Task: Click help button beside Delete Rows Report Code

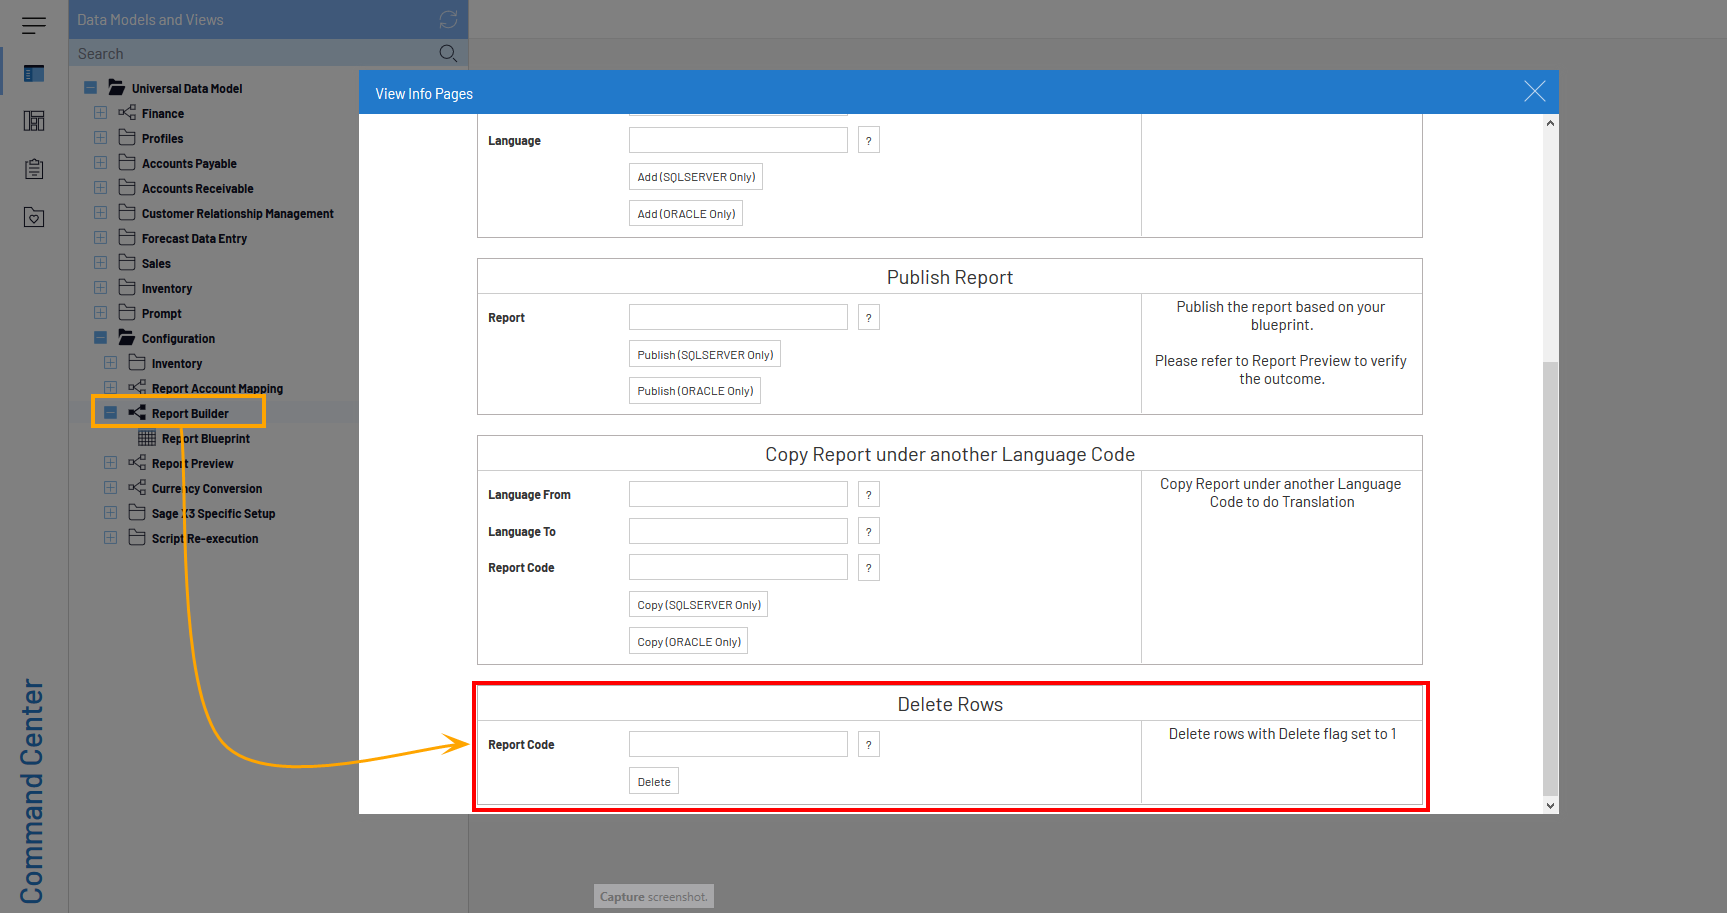Action: coord(868,745)
